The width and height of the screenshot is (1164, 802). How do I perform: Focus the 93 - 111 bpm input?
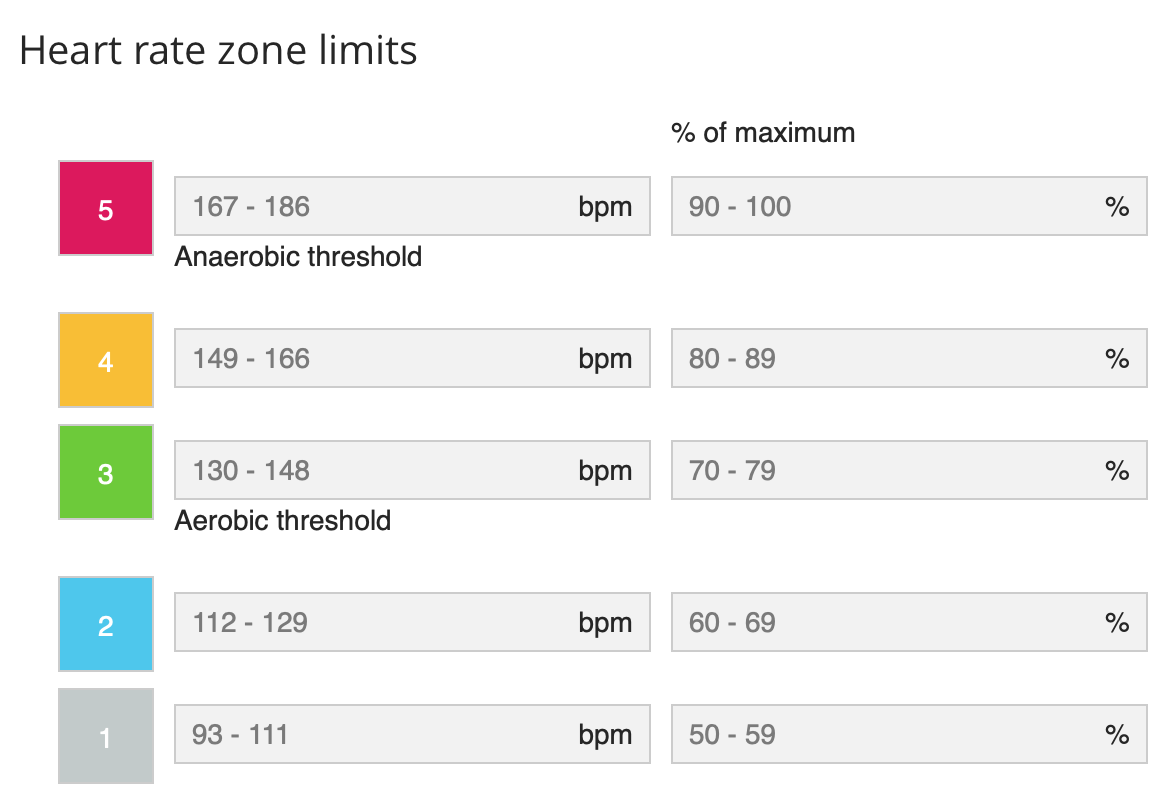pos(380,735)
